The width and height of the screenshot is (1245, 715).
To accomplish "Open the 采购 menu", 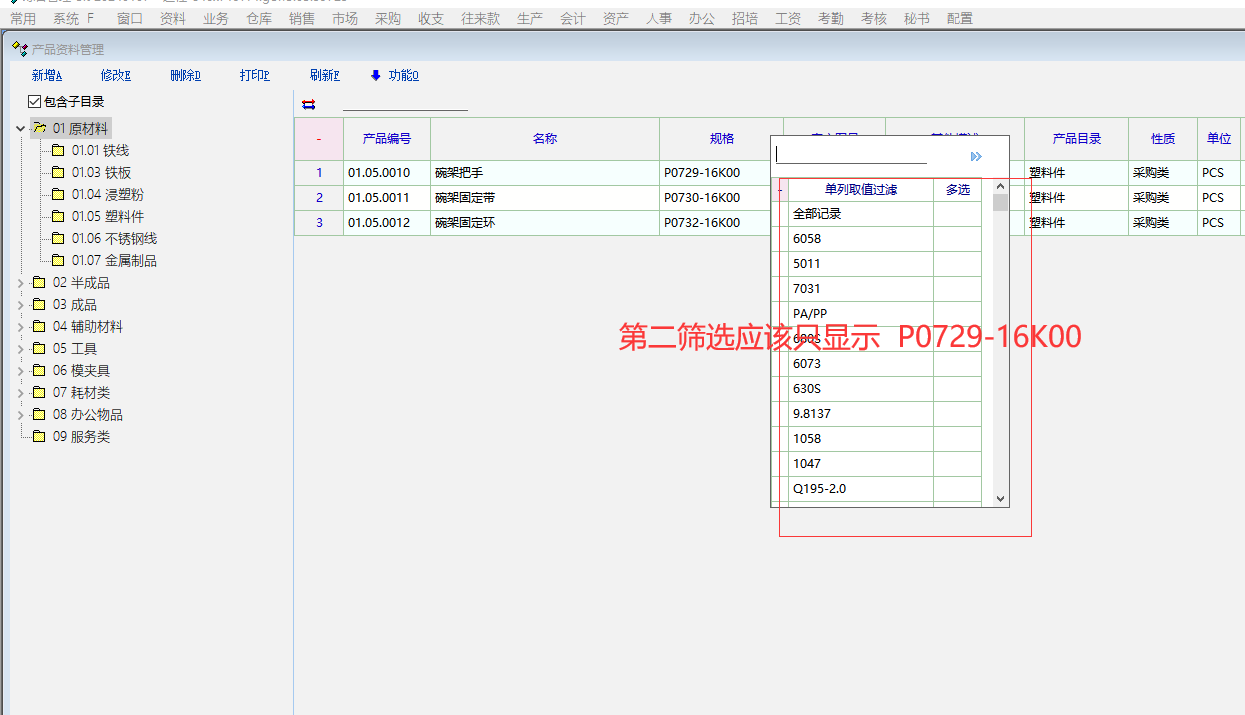I will coord(387,18).
